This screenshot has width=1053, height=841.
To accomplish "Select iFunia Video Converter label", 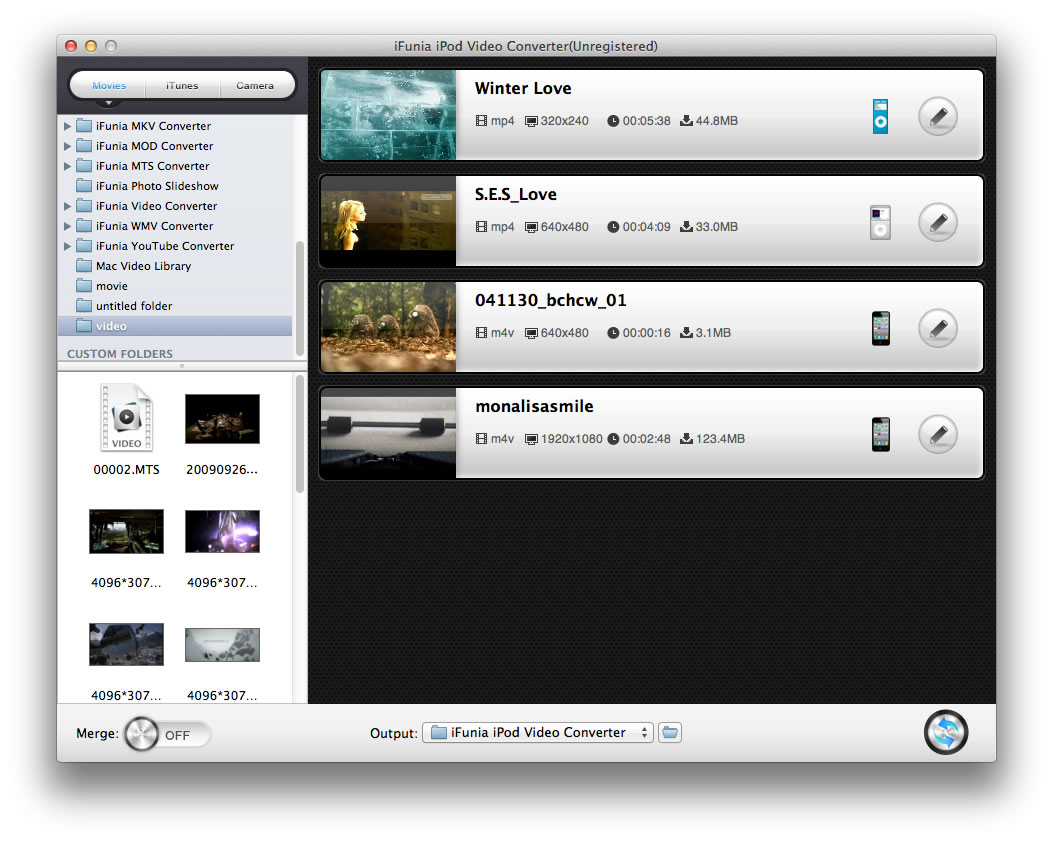I will coord(156,206).
